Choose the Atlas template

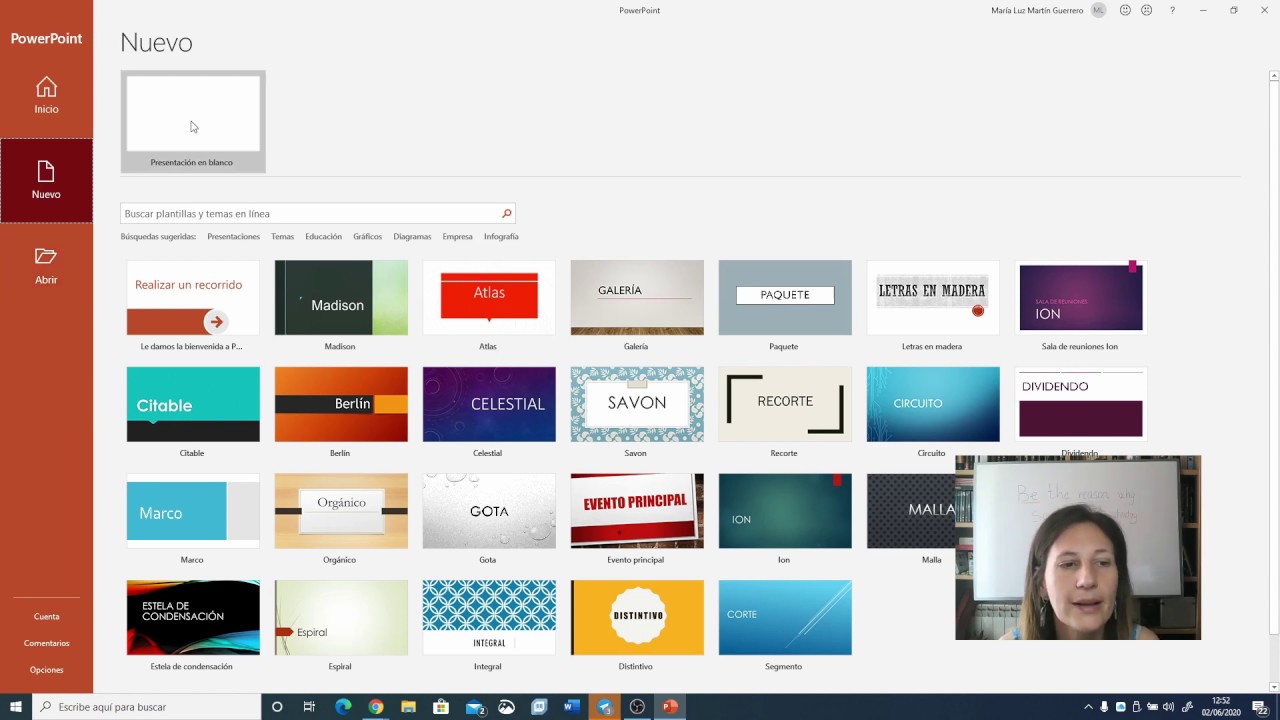(x=489, y=298)
